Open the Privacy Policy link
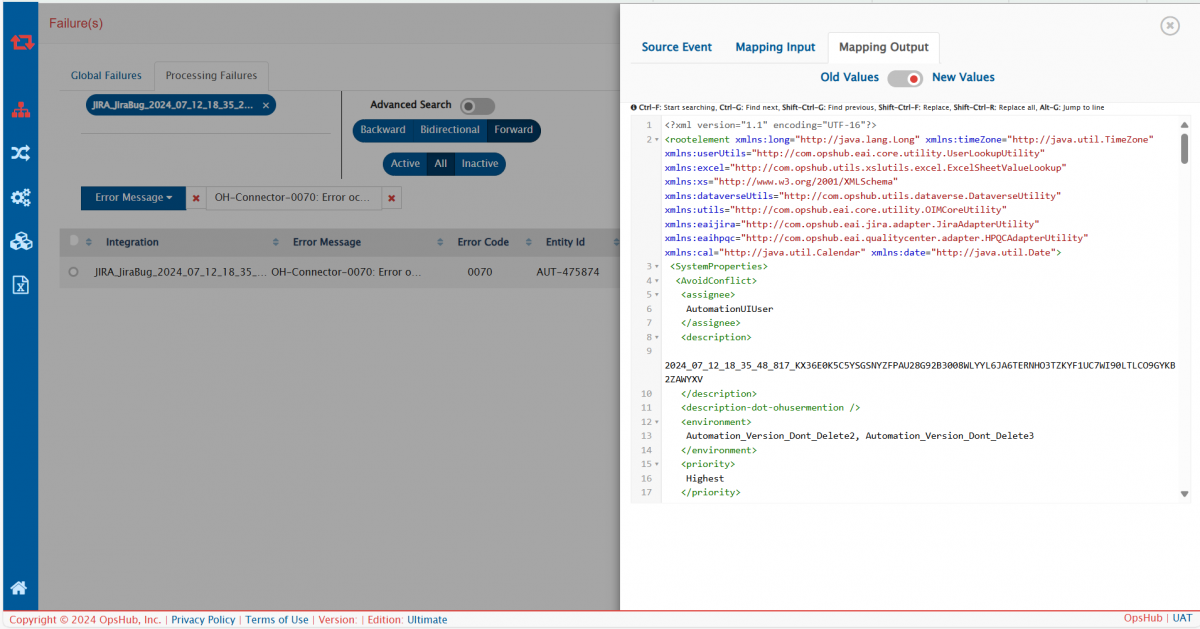The width and height of the screenshot is (1200, 629). (203, 620)
